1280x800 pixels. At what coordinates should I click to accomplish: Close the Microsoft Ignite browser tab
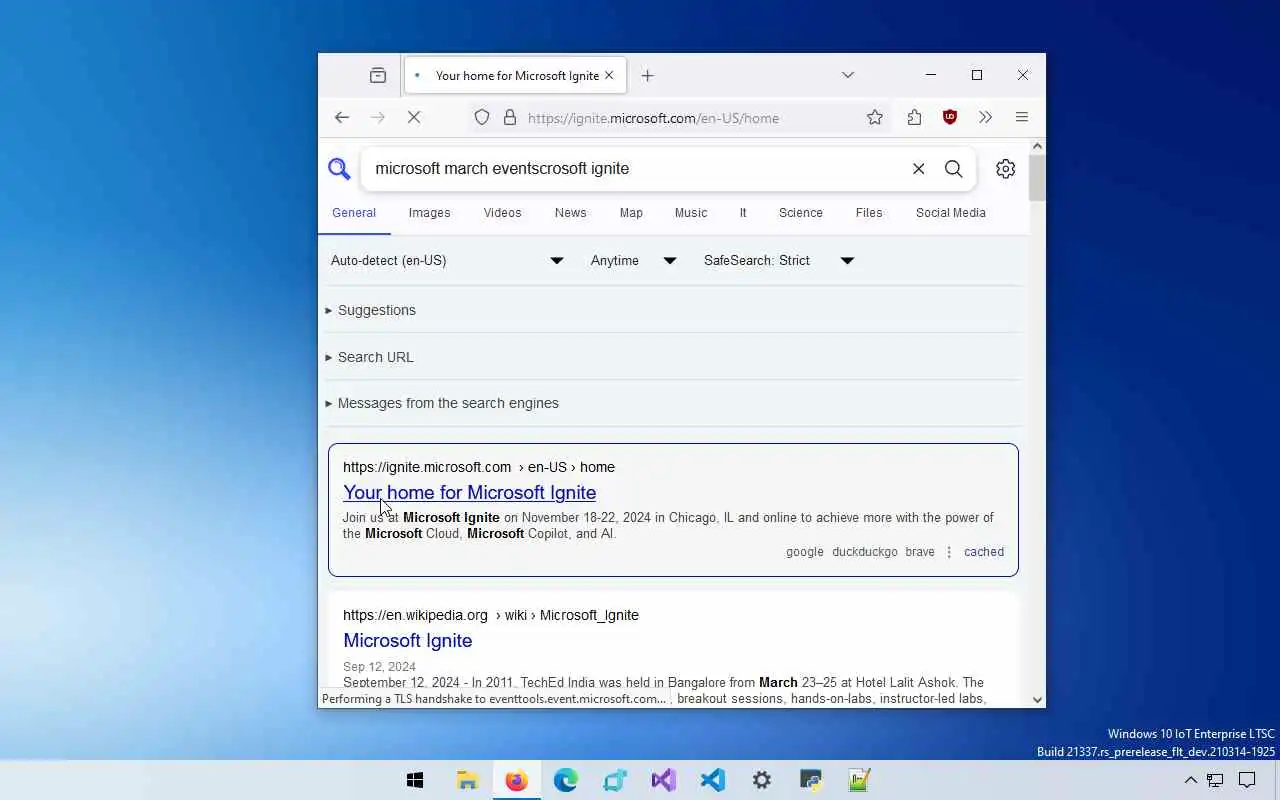pos(609,75)
